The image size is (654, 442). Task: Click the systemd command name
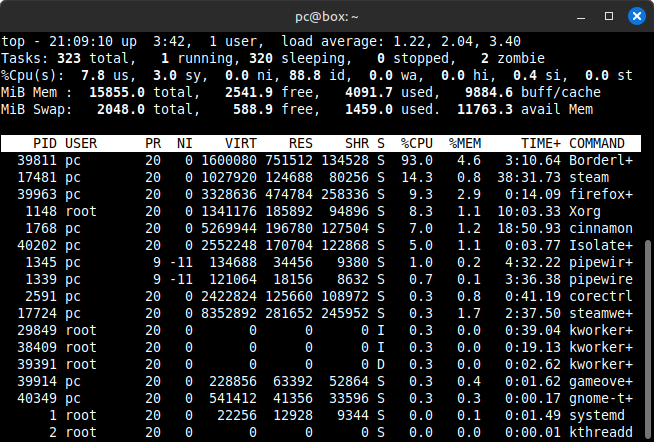pyautogui.click(x=597, y=416)
